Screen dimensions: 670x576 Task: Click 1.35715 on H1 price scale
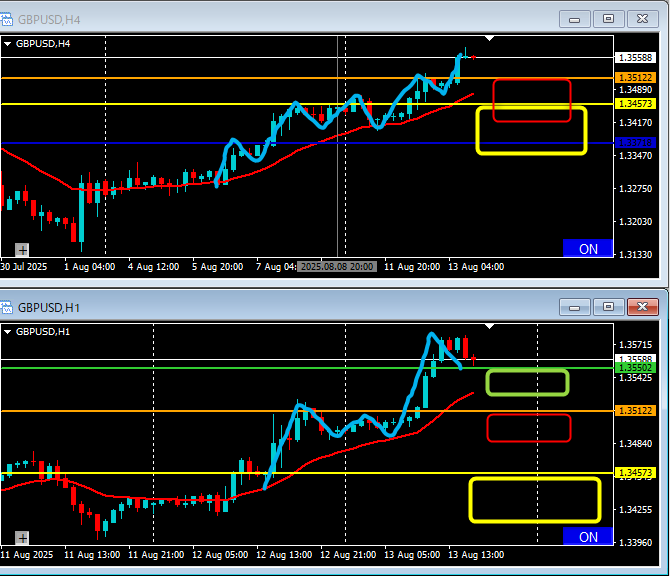click(x=635, y=344)
